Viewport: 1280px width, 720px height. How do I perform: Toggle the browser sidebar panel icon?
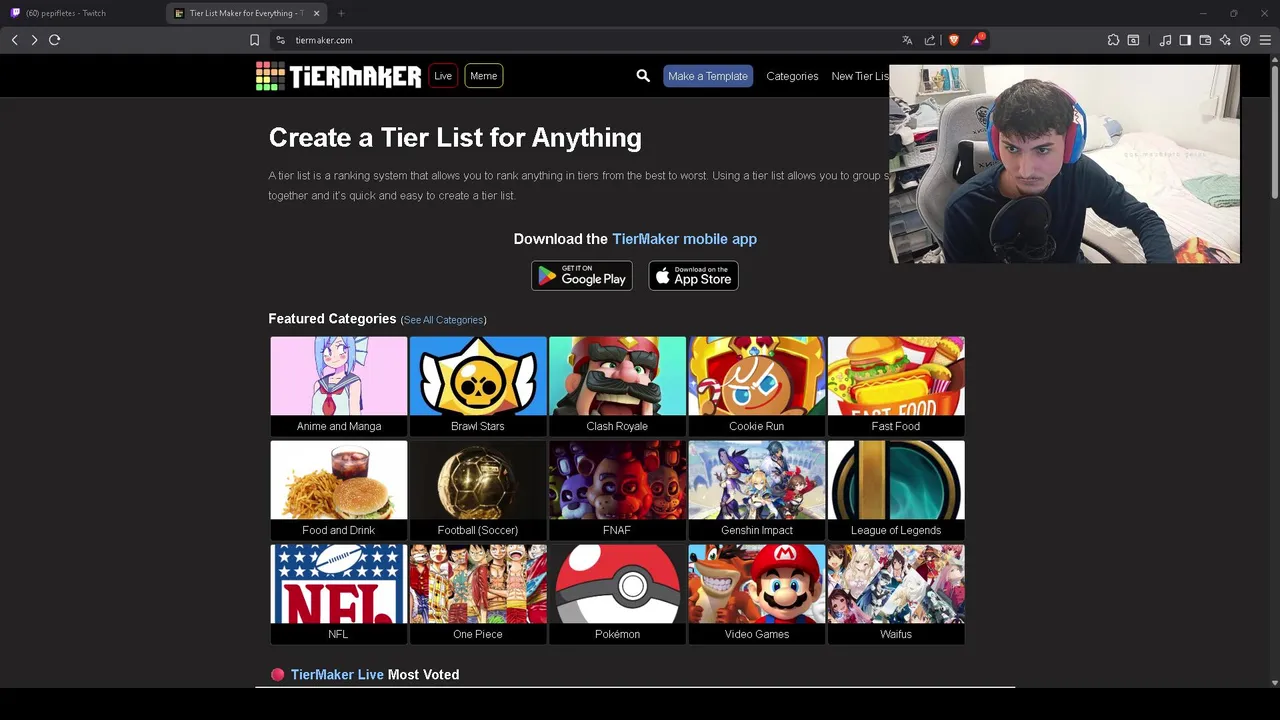pos(1185,40)
